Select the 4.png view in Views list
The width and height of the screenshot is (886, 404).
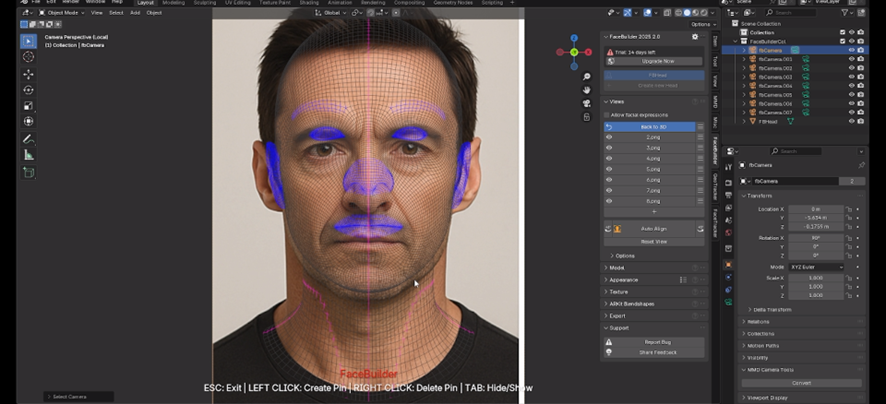click(653, 158)
